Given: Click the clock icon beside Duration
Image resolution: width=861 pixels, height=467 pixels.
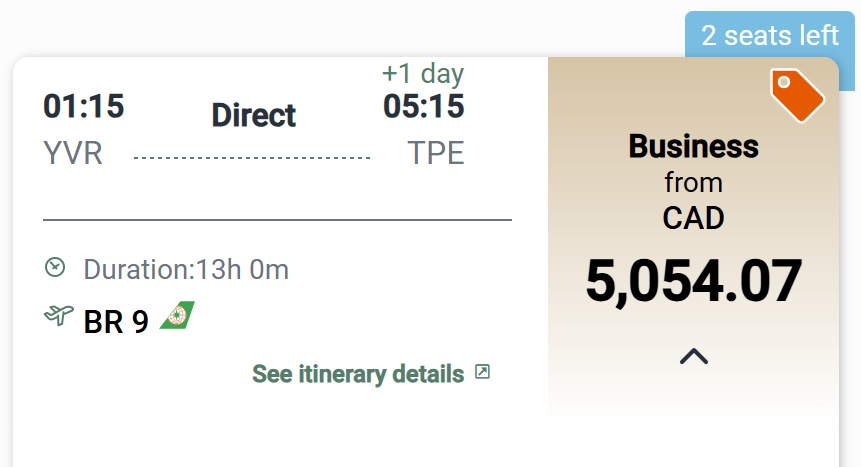Looking at the screenshot, I should click(x=56, y=267).
